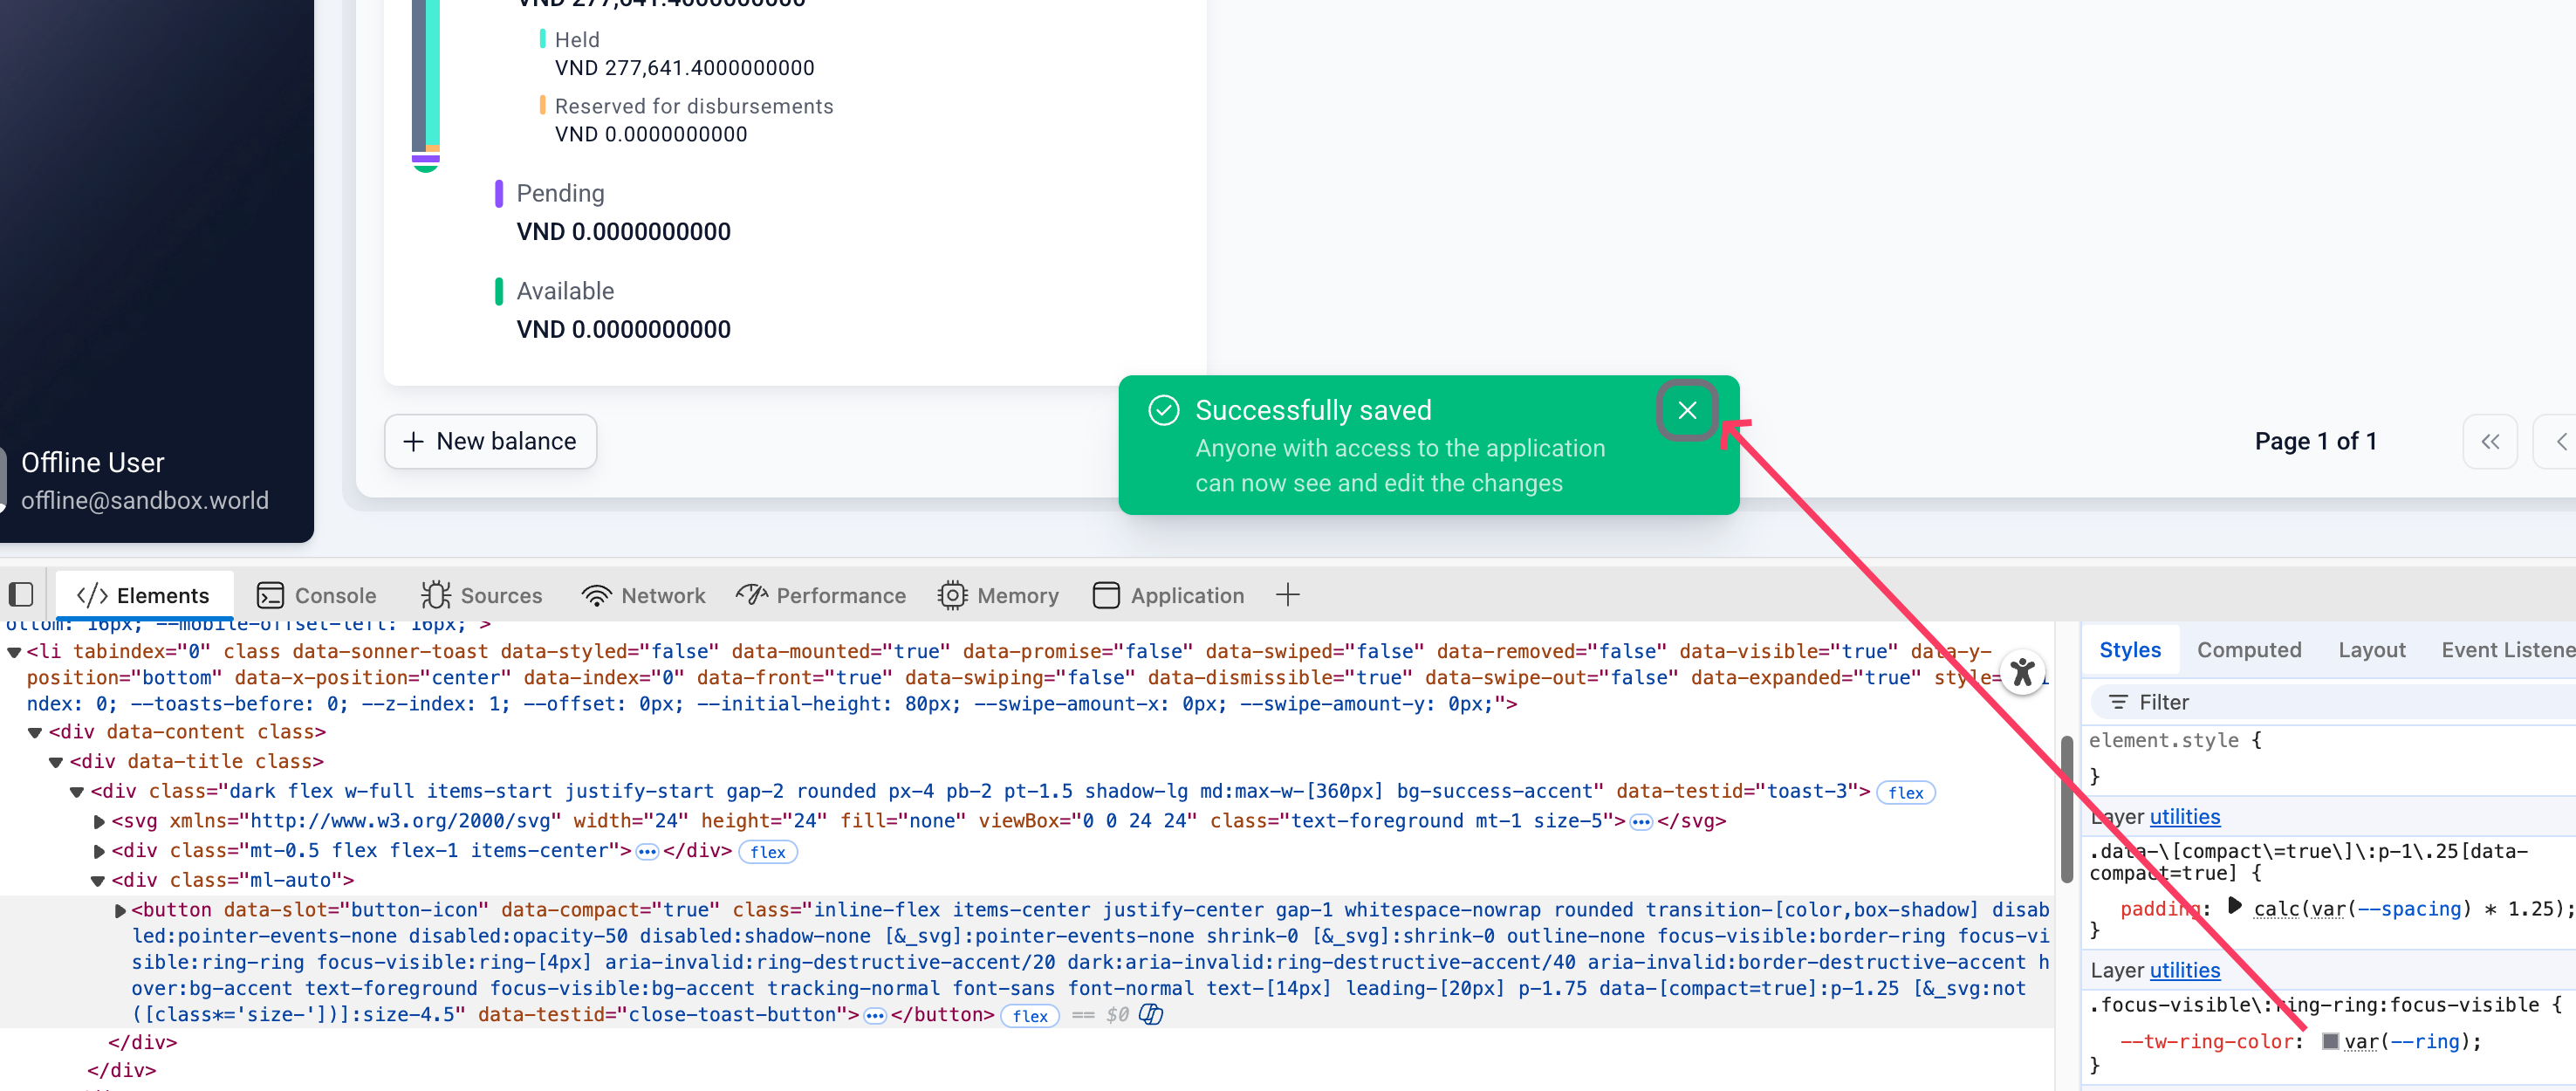This screenshot has width=2576, height=1091.
Task: Open the Network tab
Action: click(643, 595)
